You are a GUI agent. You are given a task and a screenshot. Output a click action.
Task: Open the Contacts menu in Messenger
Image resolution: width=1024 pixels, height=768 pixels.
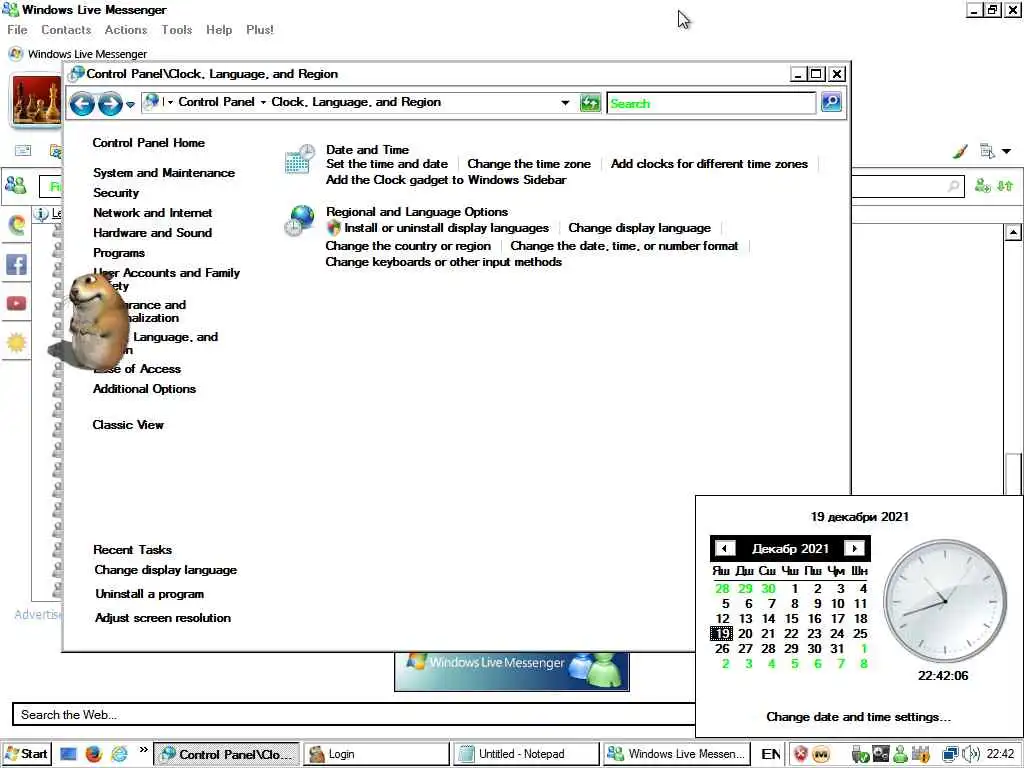tap(66, 30)
